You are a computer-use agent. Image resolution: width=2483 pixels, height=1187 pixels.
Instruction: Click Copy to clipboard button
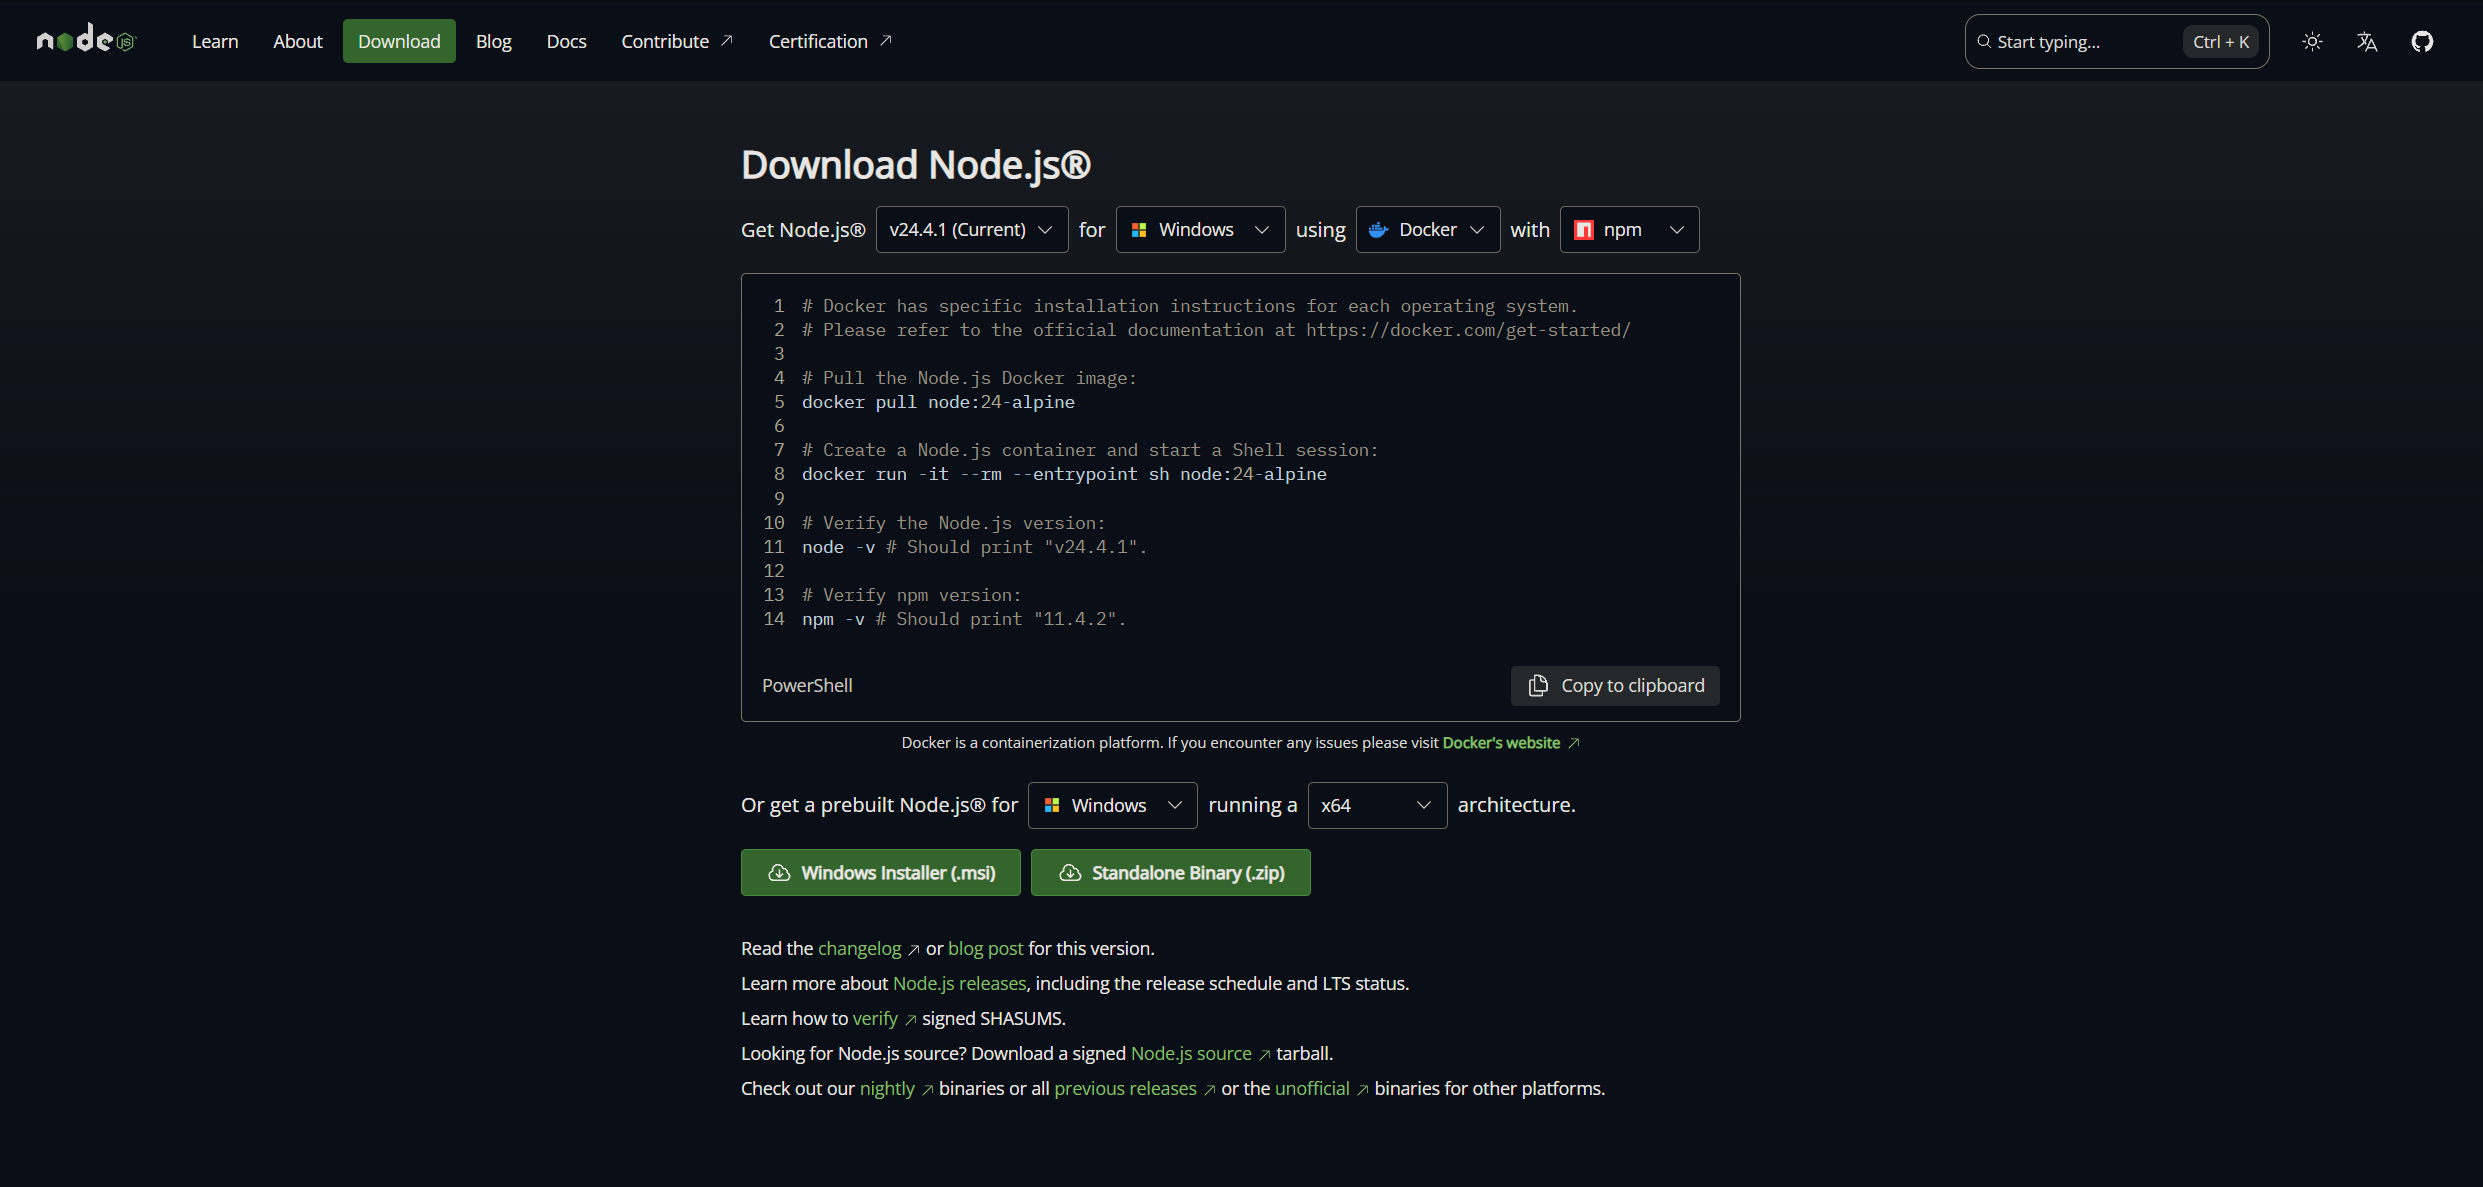1615,685
